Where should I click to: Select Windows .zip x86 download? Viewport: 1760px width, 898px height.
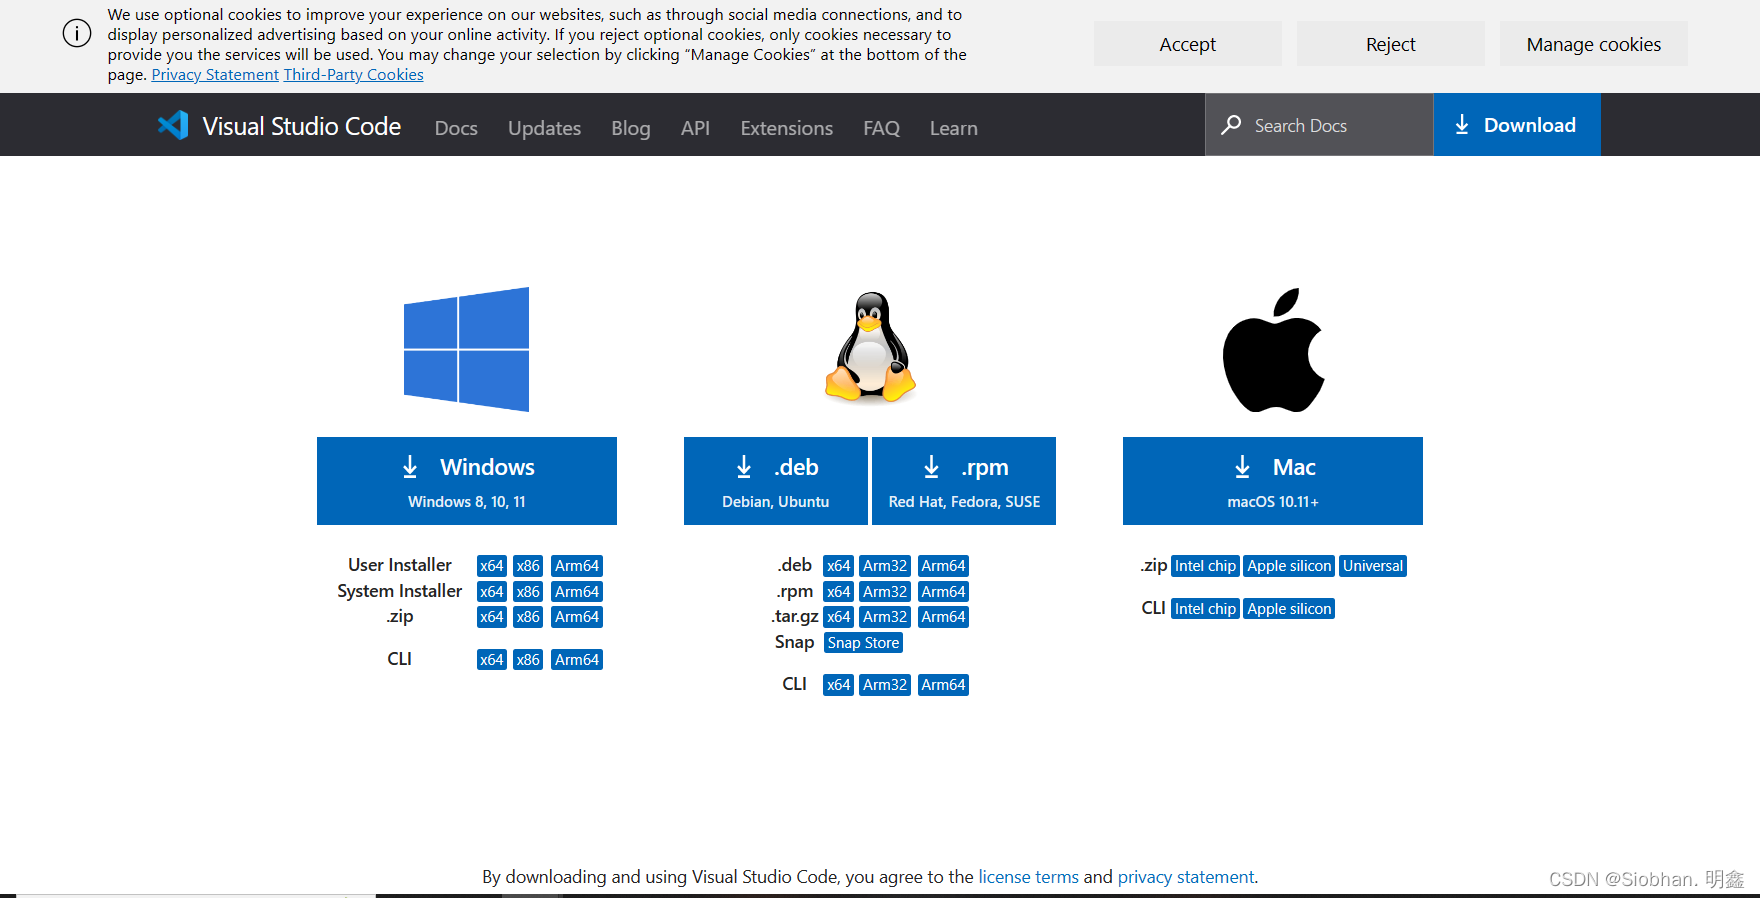528,617
